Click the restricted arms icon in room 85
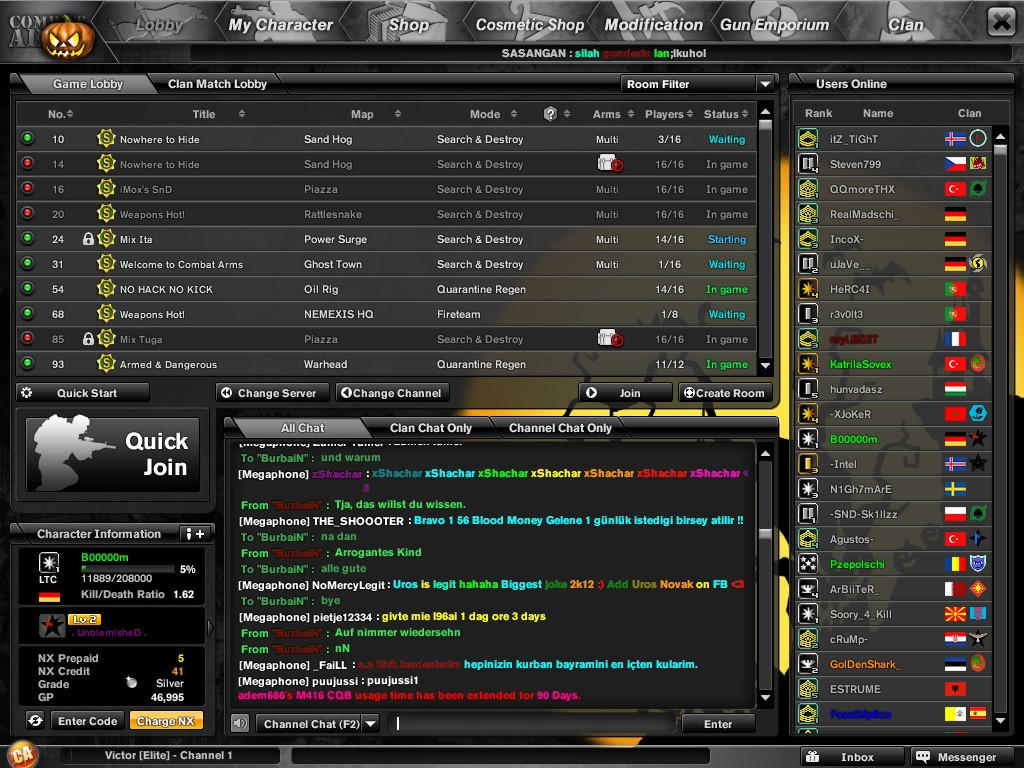This screenshot has width=1024, height=768. coord(610,338)
